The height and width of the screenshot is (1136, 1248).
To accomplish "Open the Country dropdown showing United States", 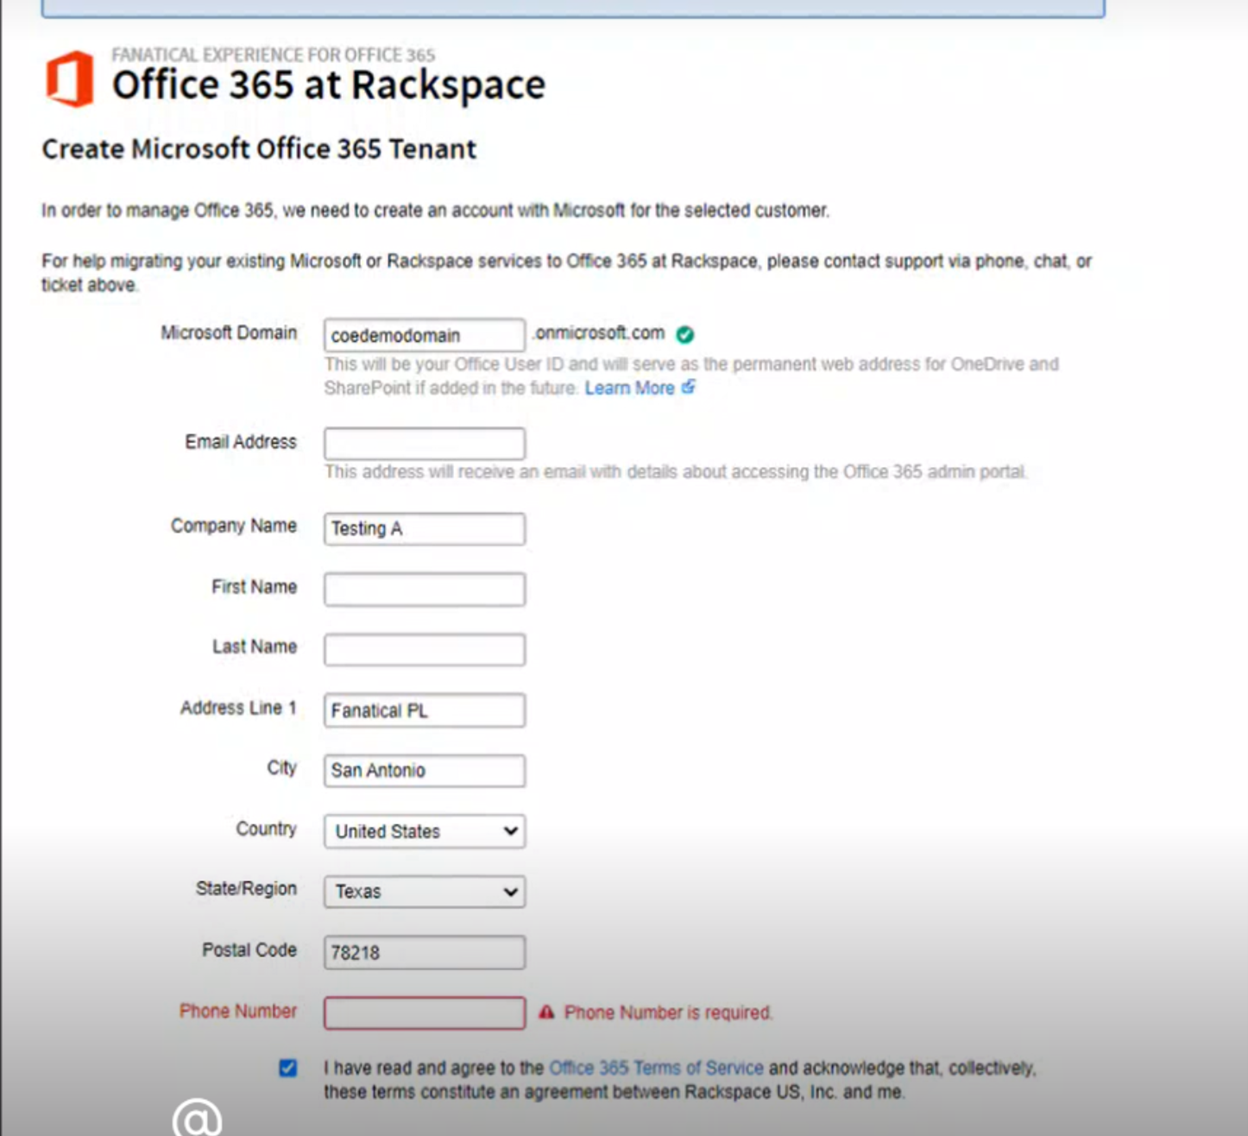I will tap(424, 831).
